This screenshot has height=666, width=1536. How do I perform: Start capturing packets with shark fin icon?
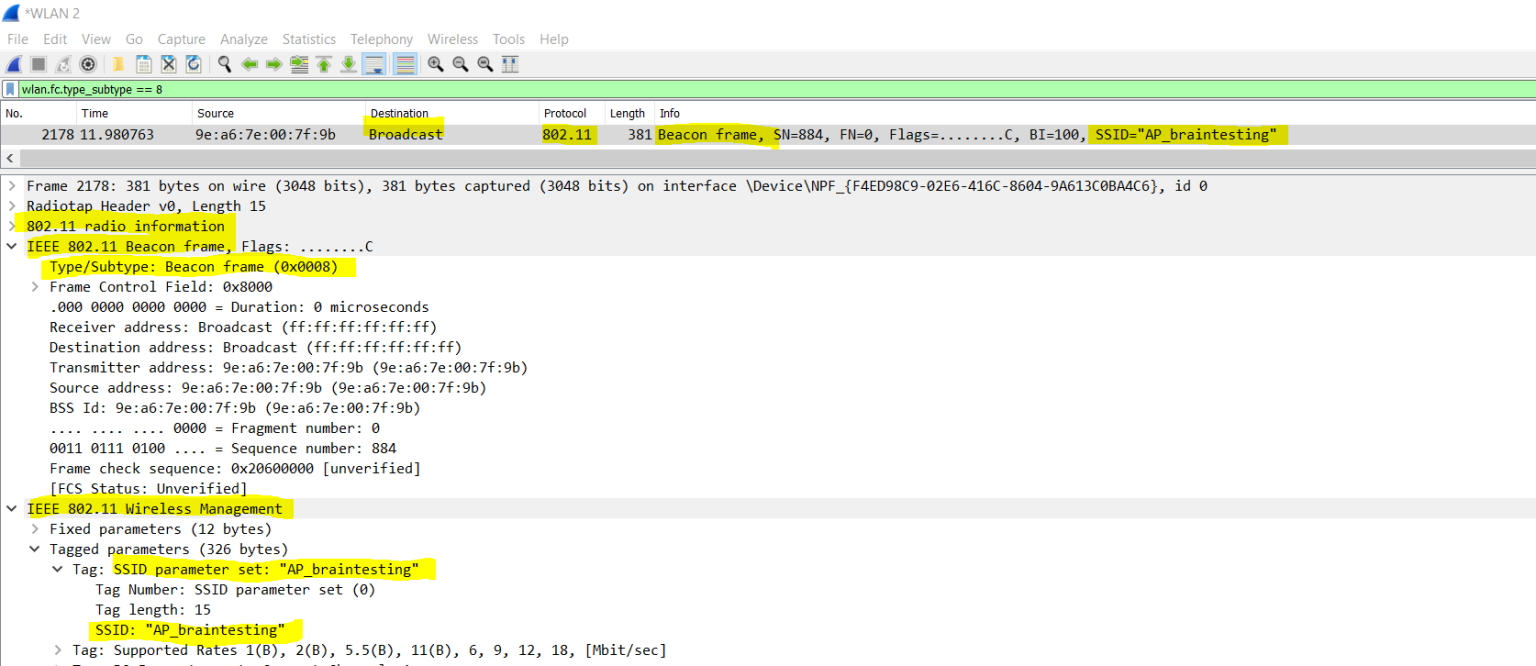point(14,64)
